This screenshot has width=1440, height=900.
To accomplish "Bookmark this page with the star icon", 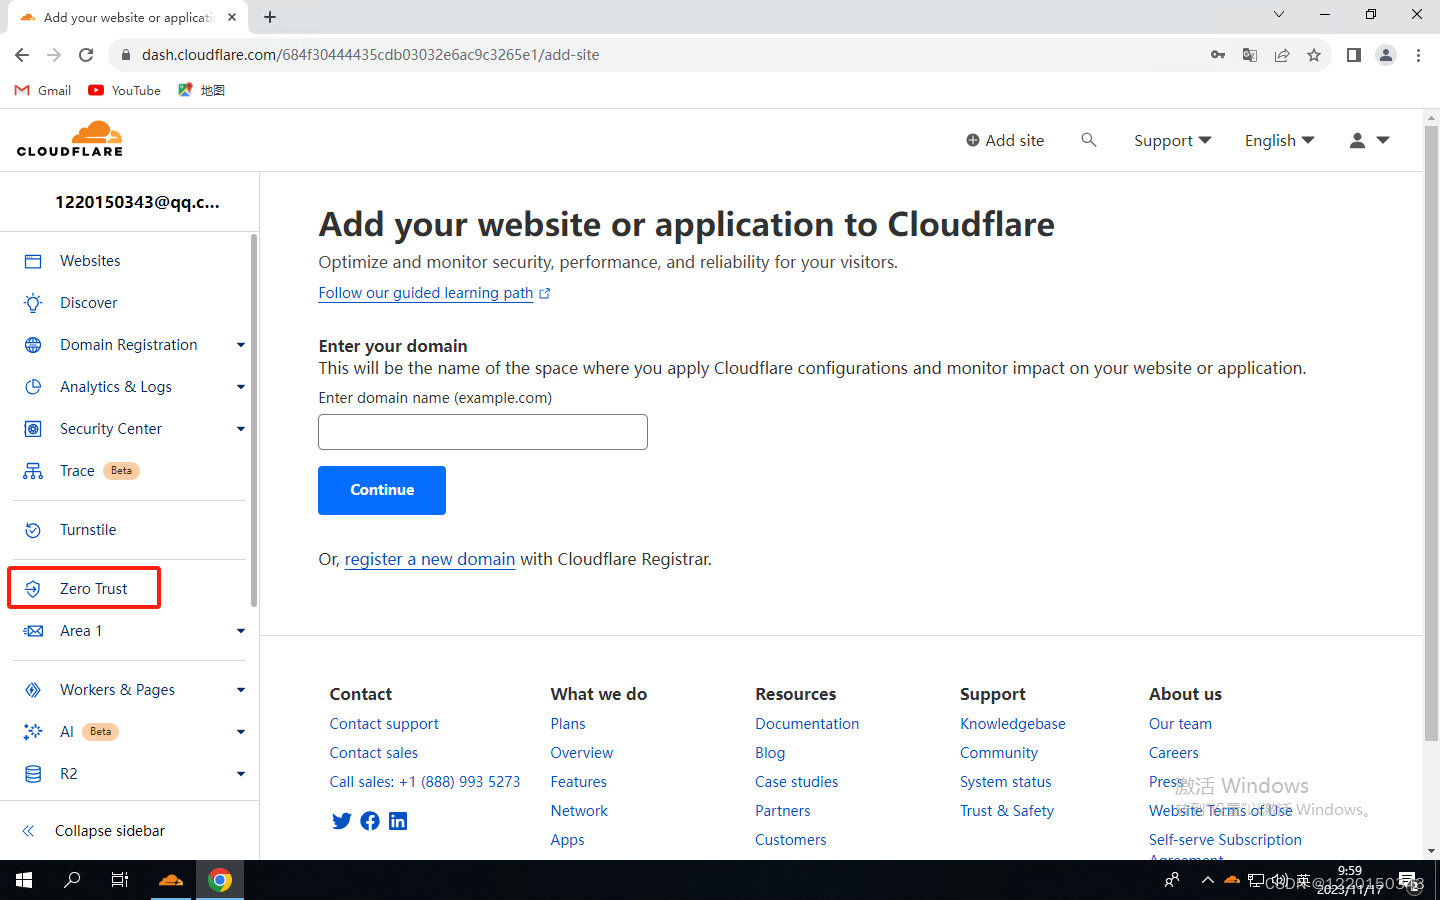I will coord(1314,55).
